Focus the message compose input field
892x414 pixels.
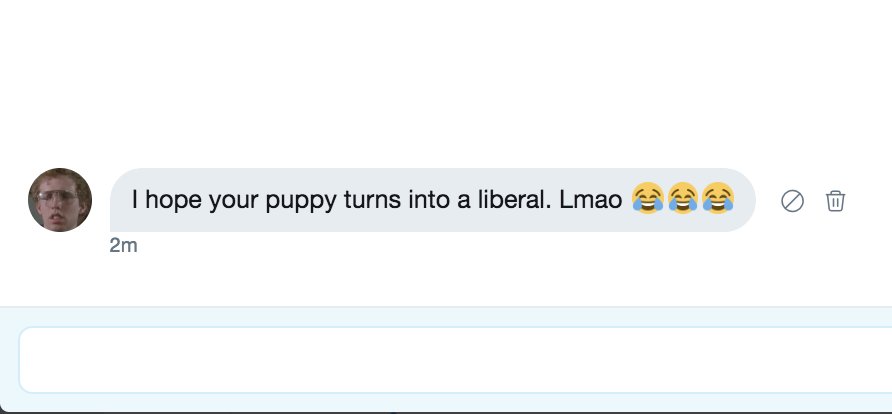pos(455,360)
